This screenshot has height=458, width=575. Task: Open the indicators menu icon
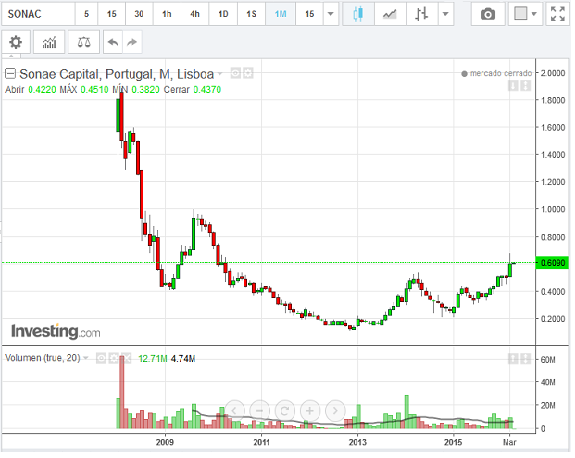pos(49,42)
